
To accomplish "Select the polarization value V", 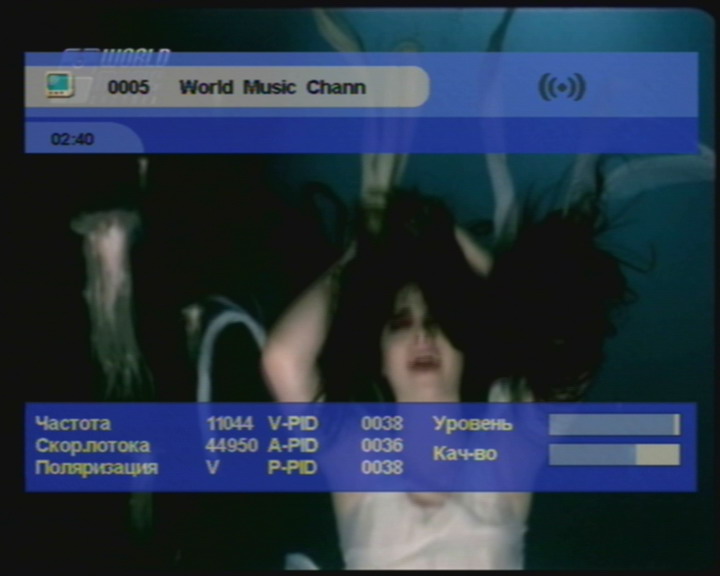I will point(212,468).
